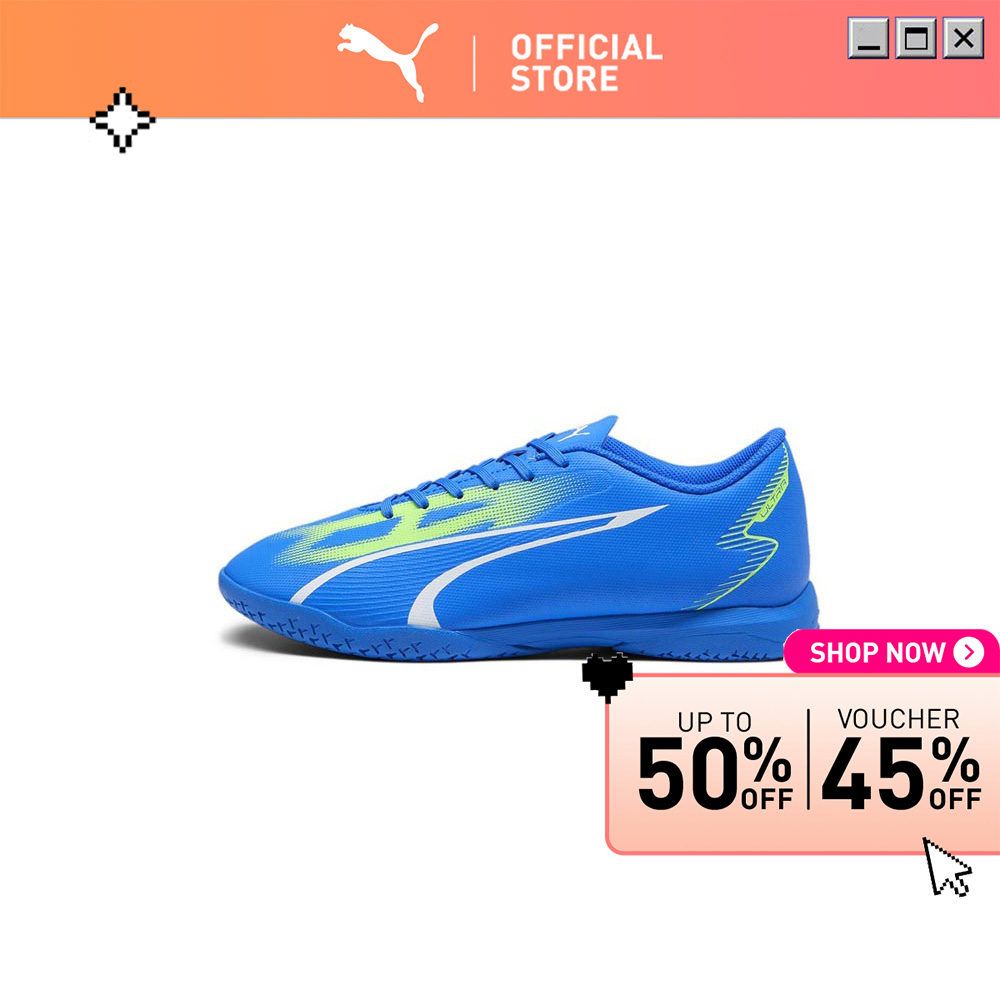Click the vertical divider between offers

click(x=808, y=759)
